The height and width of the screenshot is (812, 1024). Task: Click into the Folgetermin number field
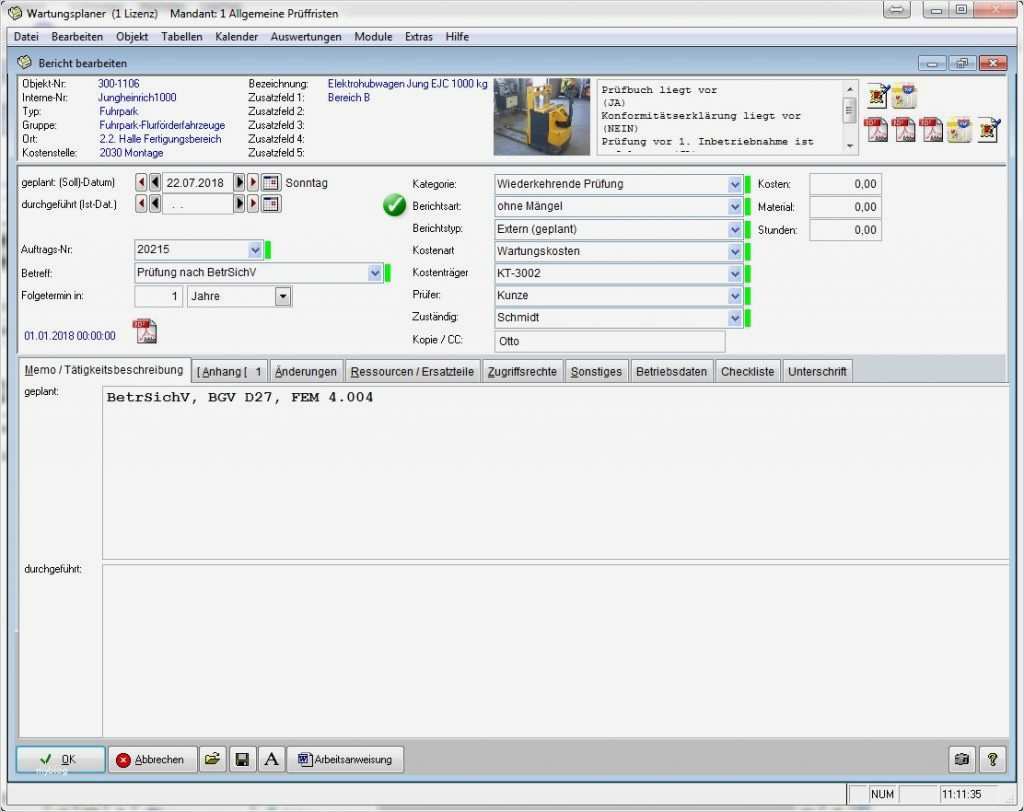(158, 296)
